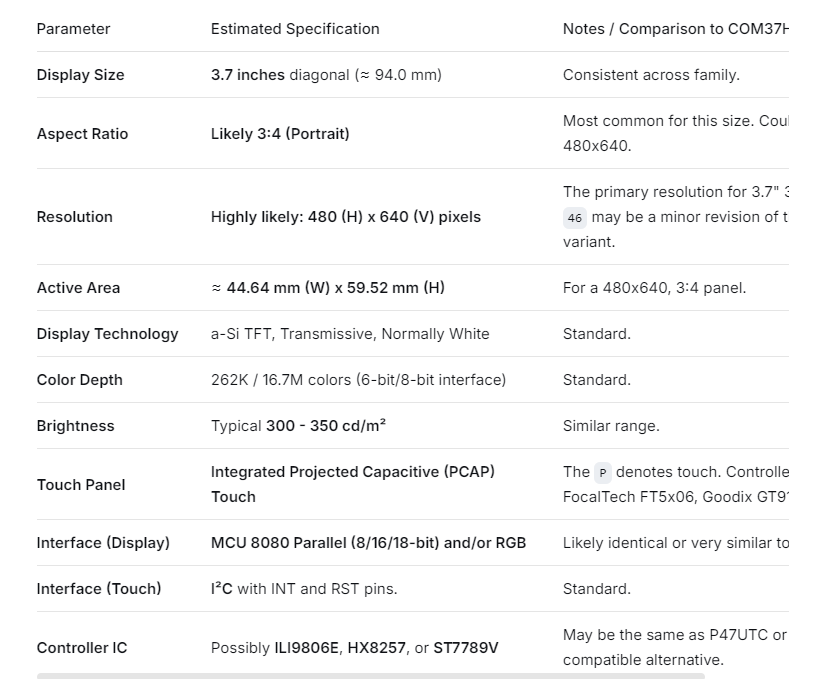Click the Likely 3:4 (Portrait) cell
The width and height of the screenshot is (830, 679).
pyautogui.click(x=280, y=134)
